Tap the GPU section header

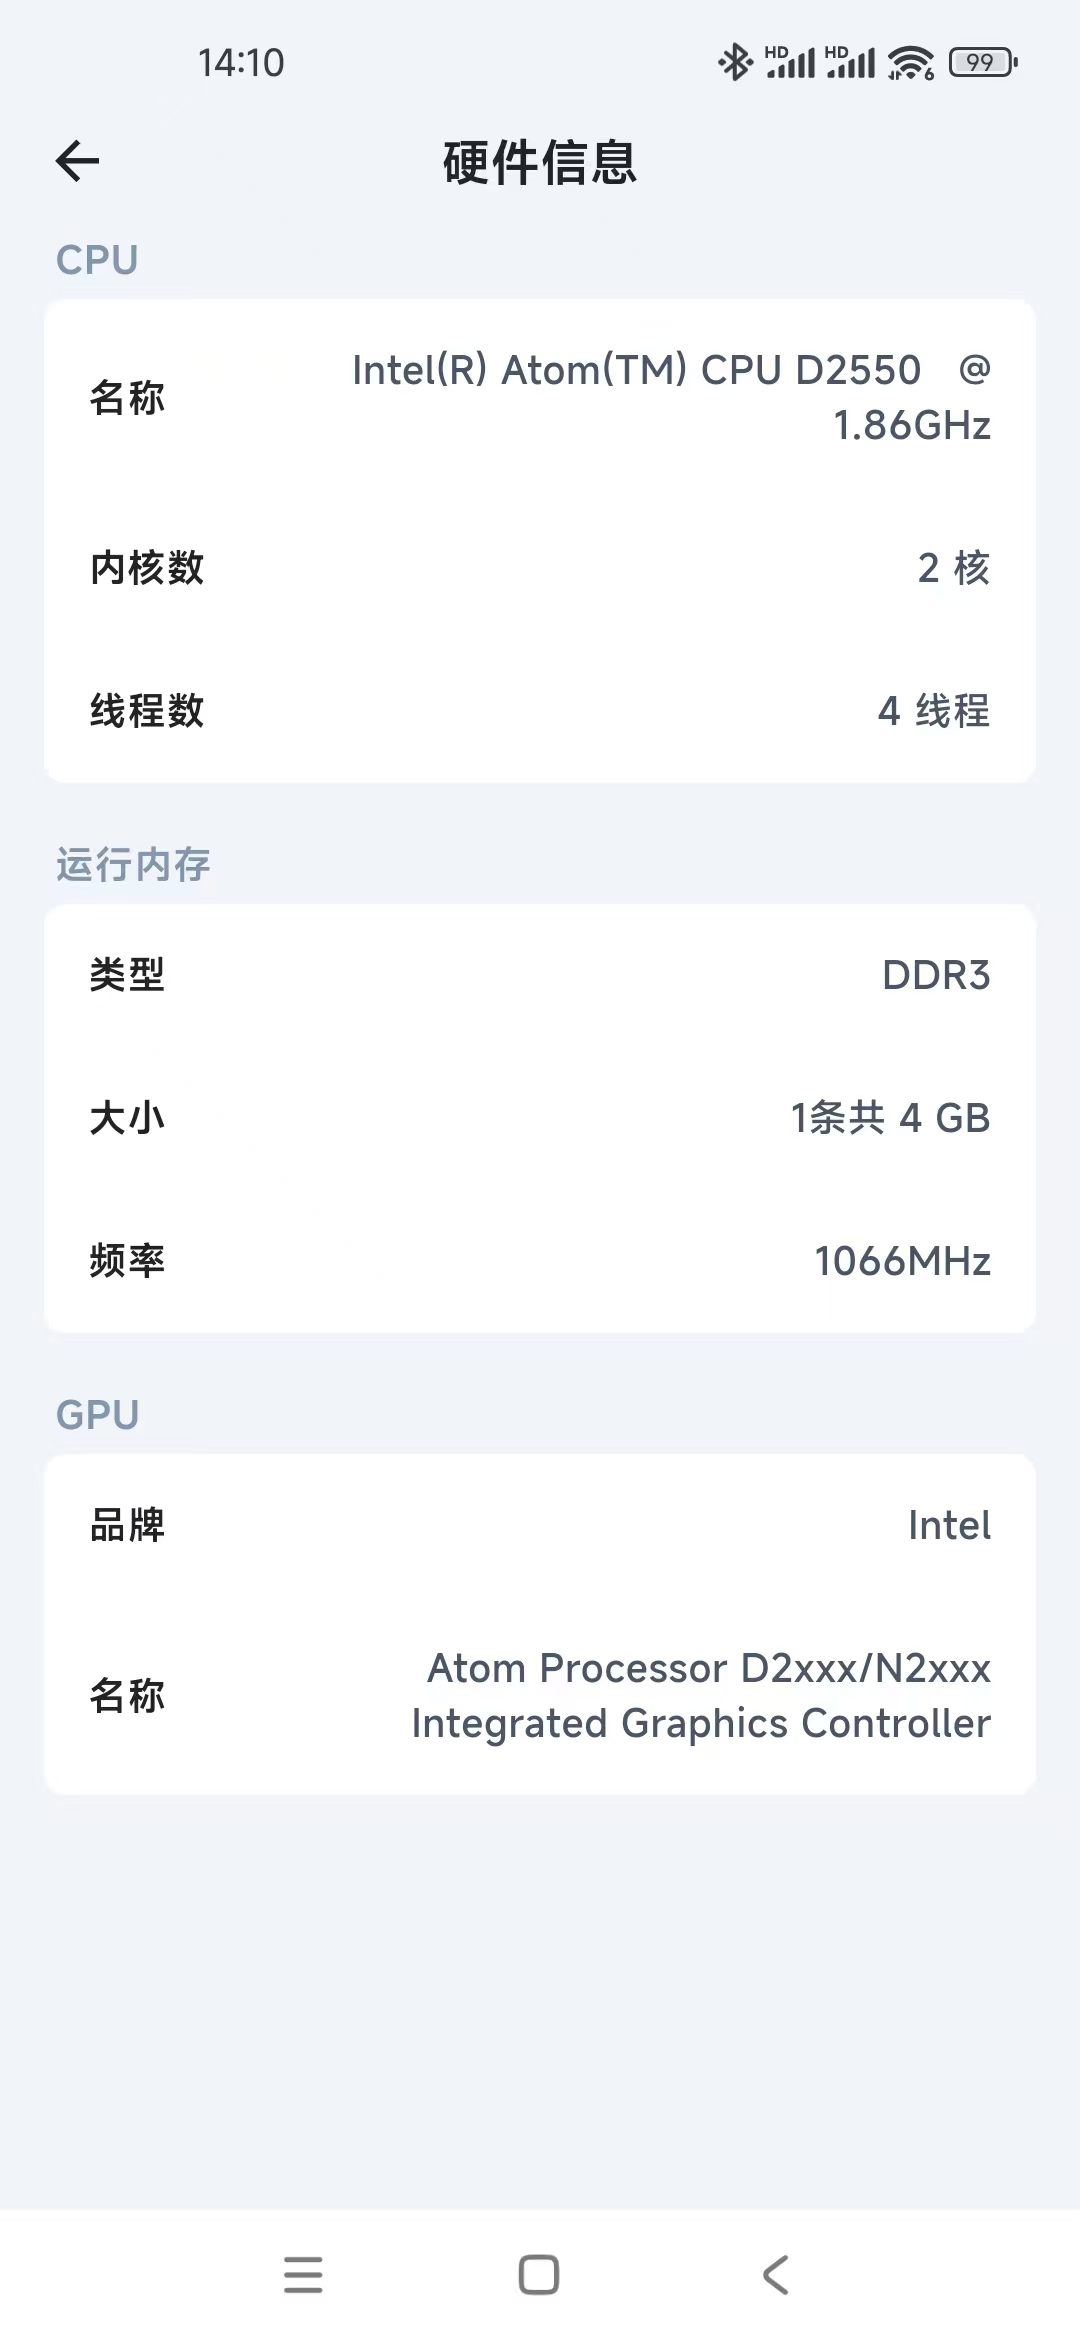point(97,1415)
